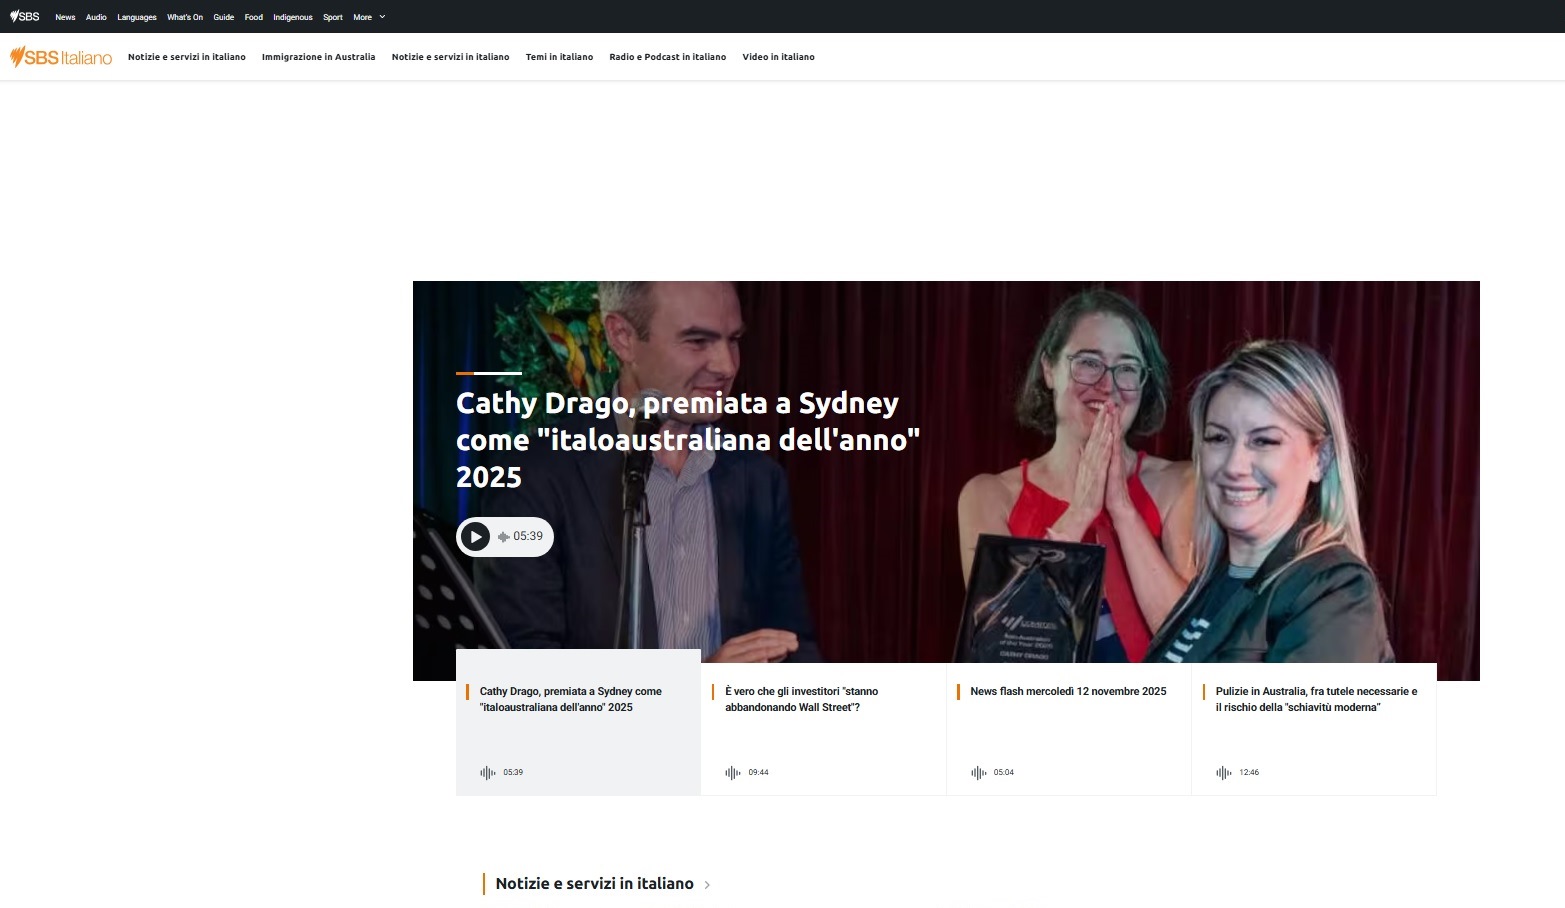Expand the More dropdown in top bar
Image resolution: width=1565 pixels, height=908 pixels.
368,17
